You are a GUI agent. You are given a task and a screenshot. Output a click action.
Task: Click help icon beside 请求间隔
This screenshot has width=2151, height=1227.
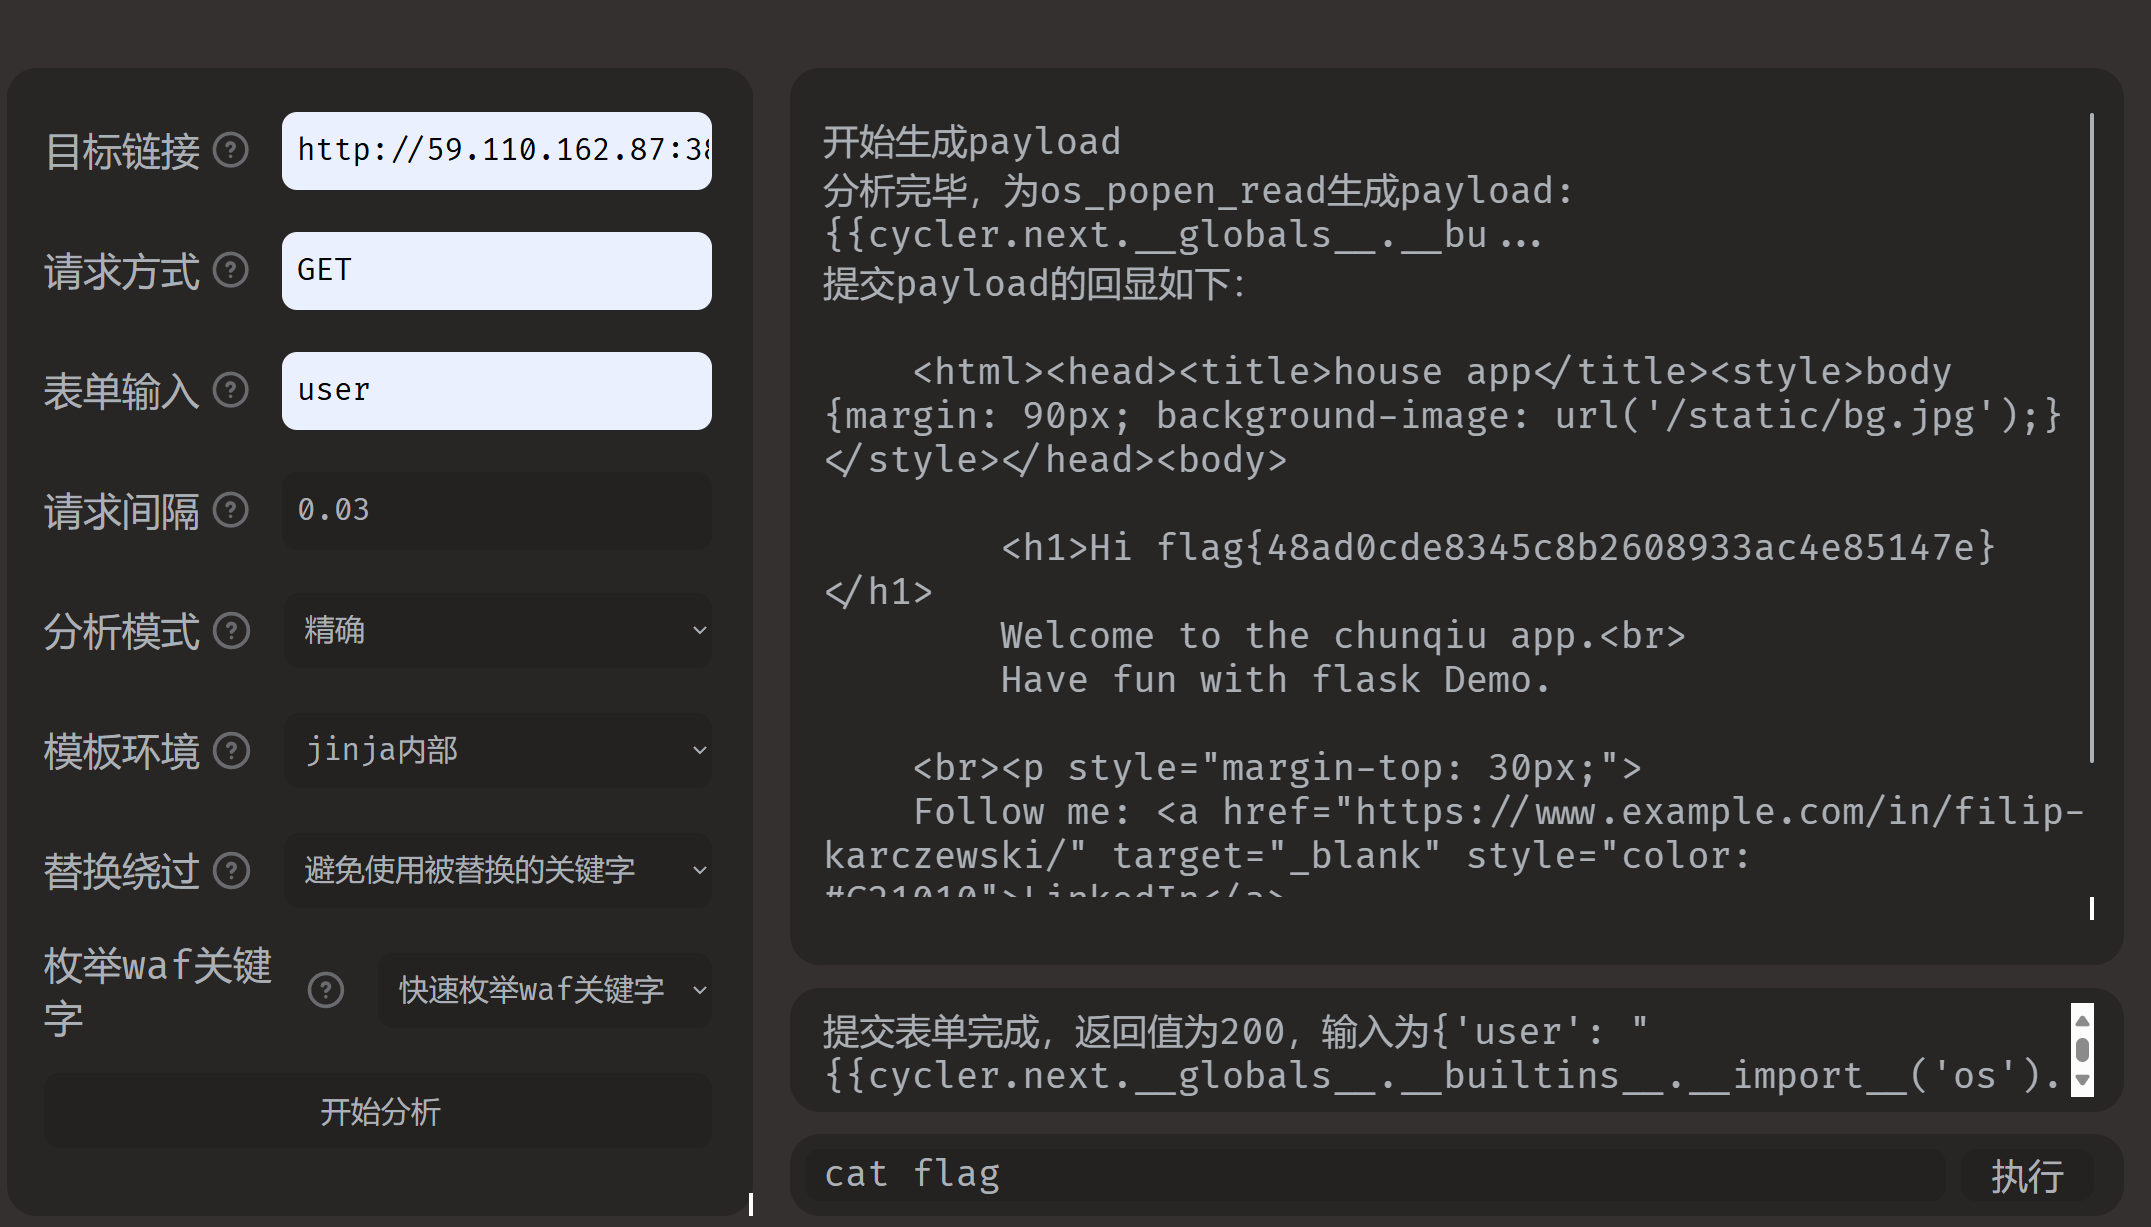tap(231, 510)
